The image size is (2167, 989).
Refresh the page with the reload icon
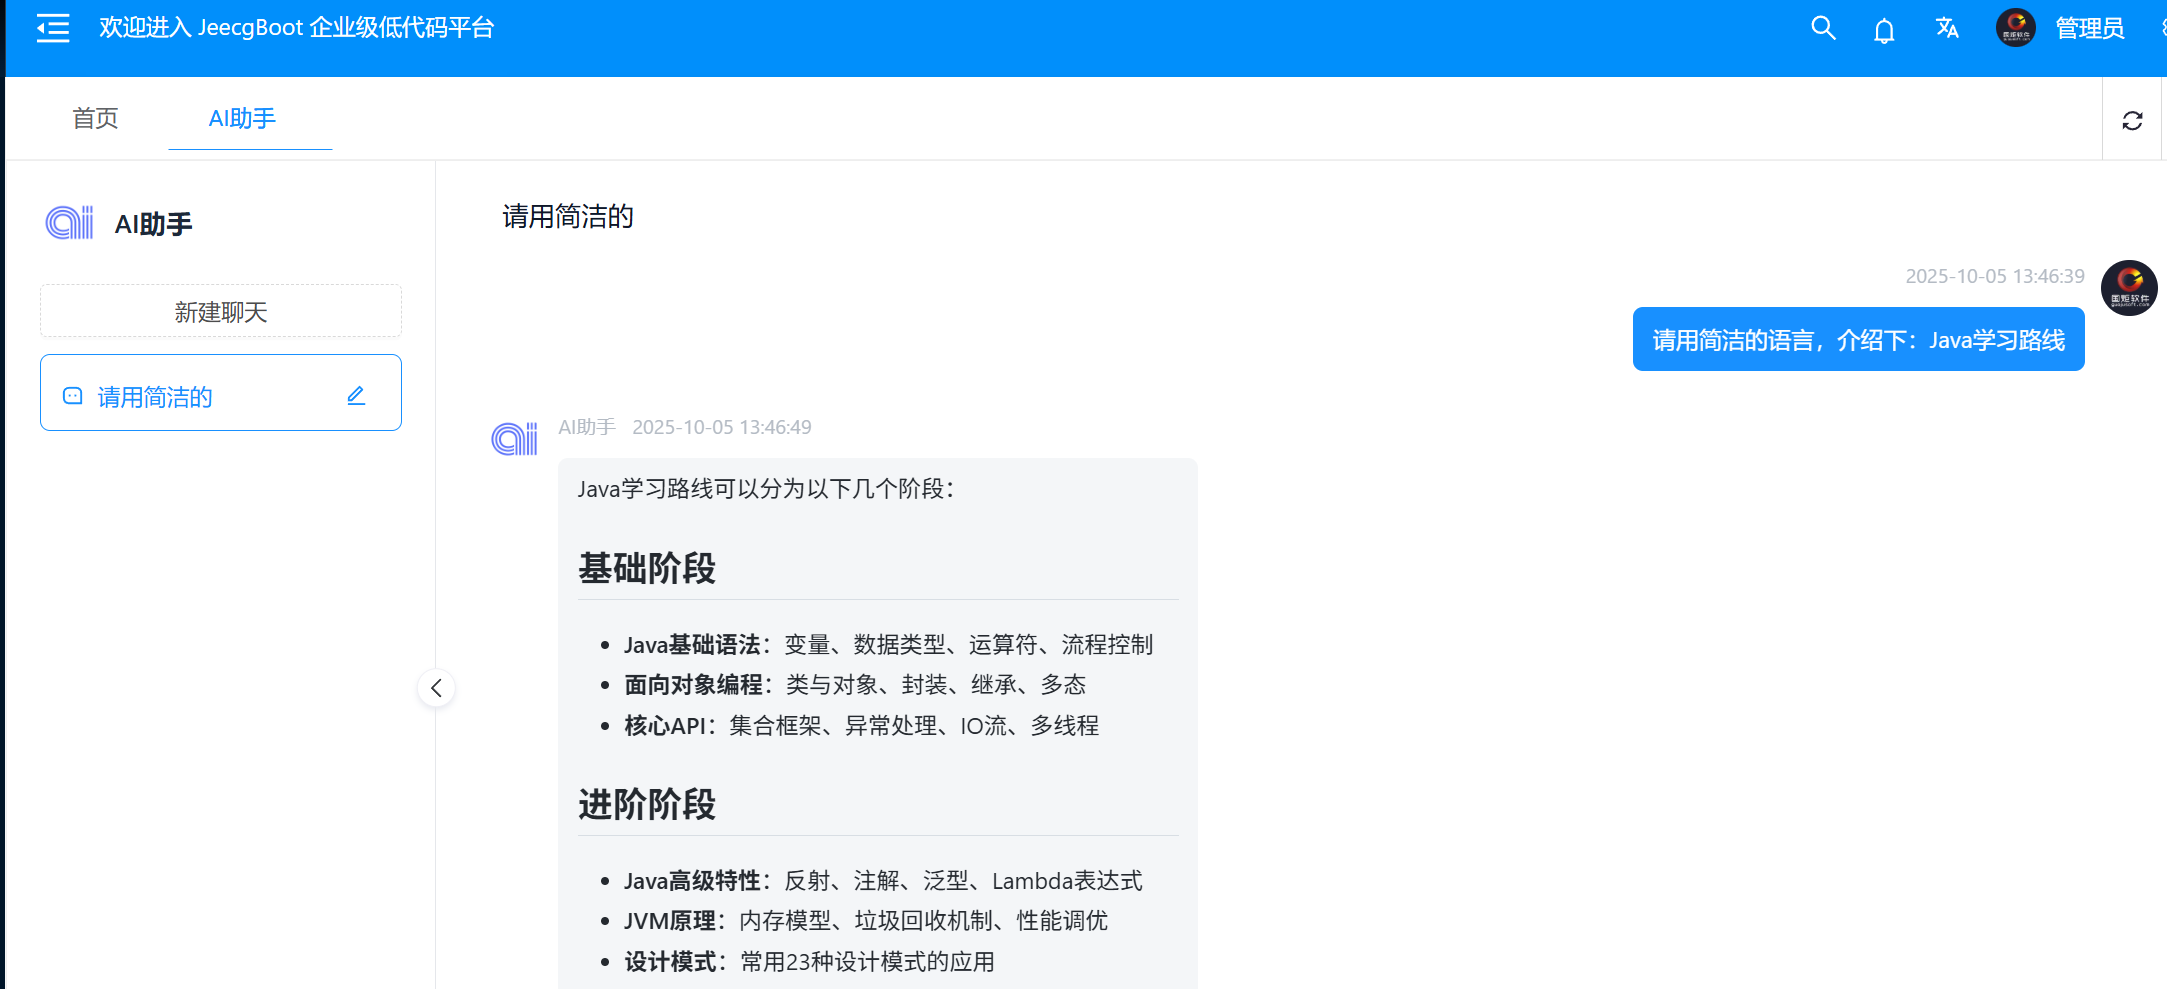tap(2134, 119)
